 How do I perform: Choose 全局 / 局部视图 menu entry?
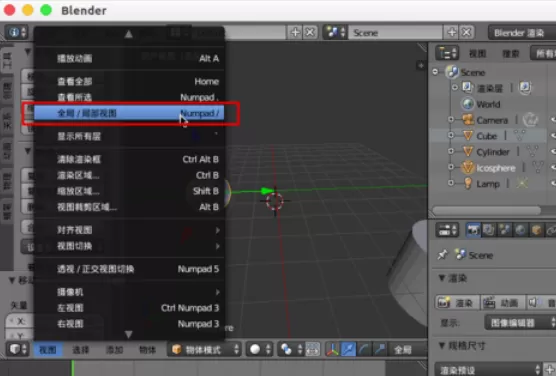pos(130,113)
